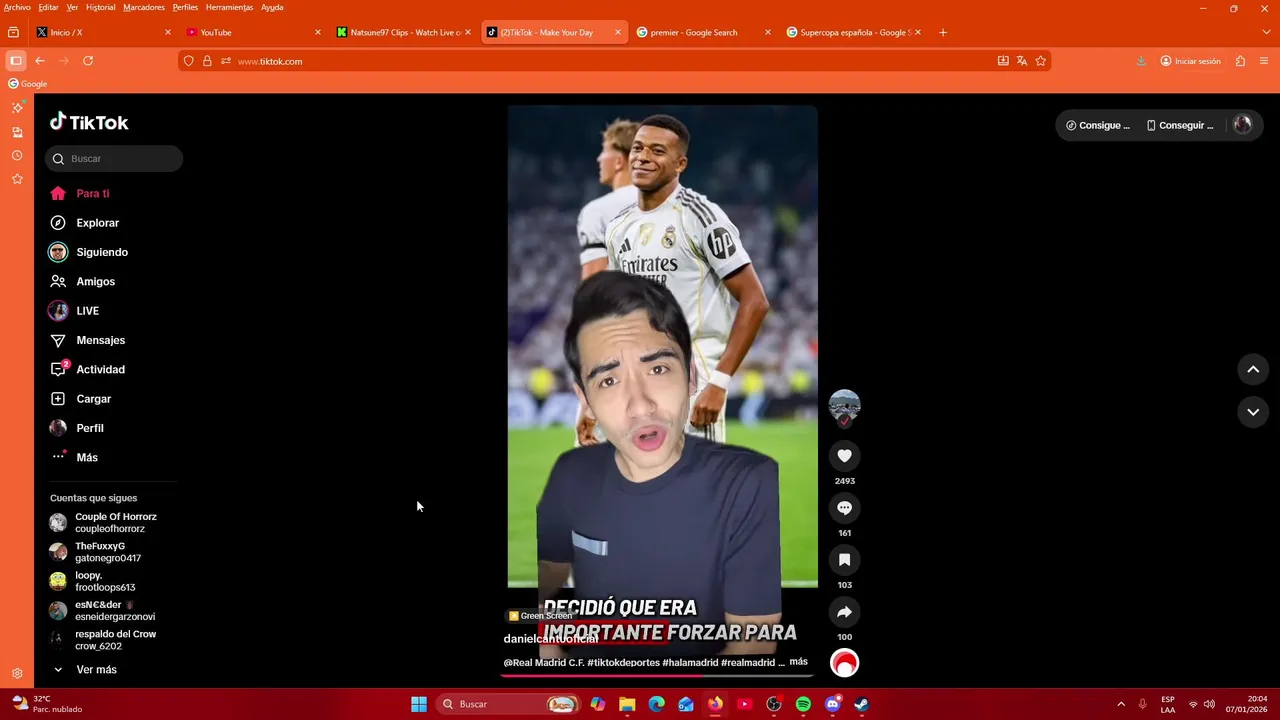Open the Google bookmark in bookmarks bar
The height and width of the screenshot is (720, 1280).
click(28, 84)
